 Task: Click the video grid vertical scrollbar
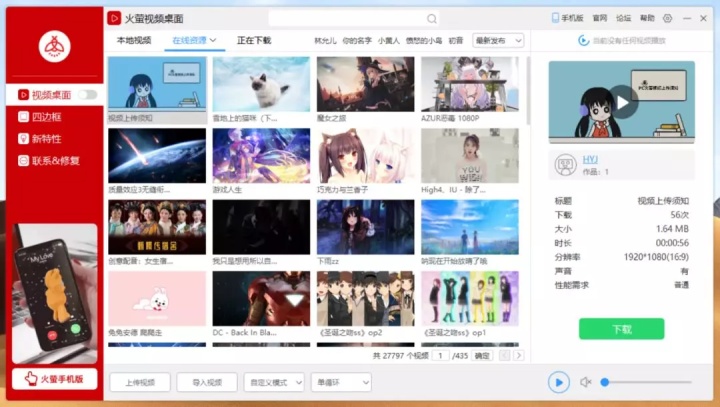click(x=528, y=90)
